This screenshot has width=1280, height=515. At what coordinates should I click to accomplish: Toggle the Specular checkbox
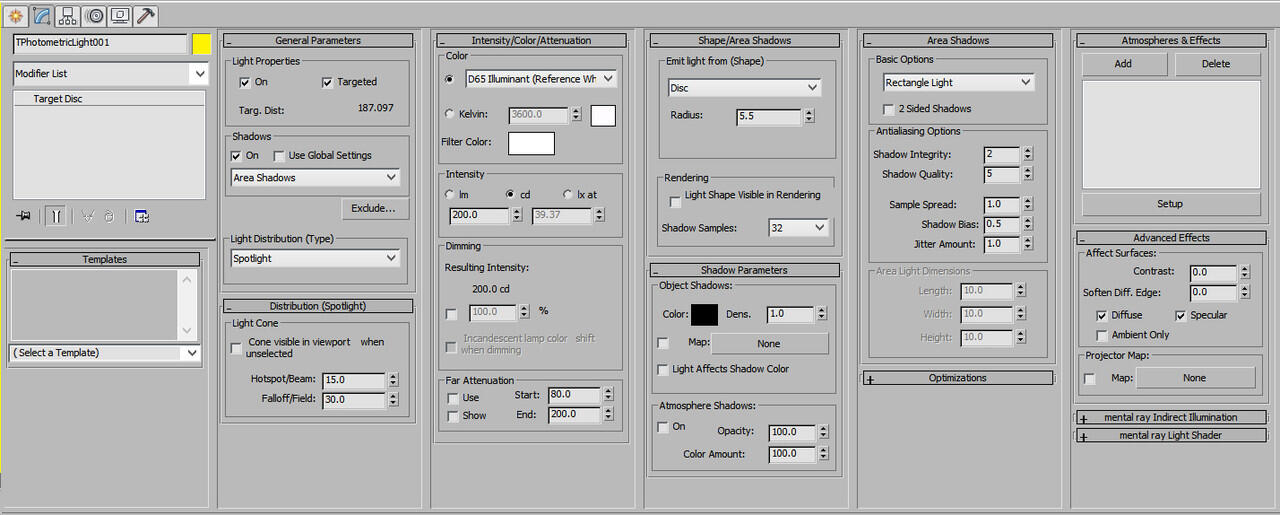point(1180,315)
